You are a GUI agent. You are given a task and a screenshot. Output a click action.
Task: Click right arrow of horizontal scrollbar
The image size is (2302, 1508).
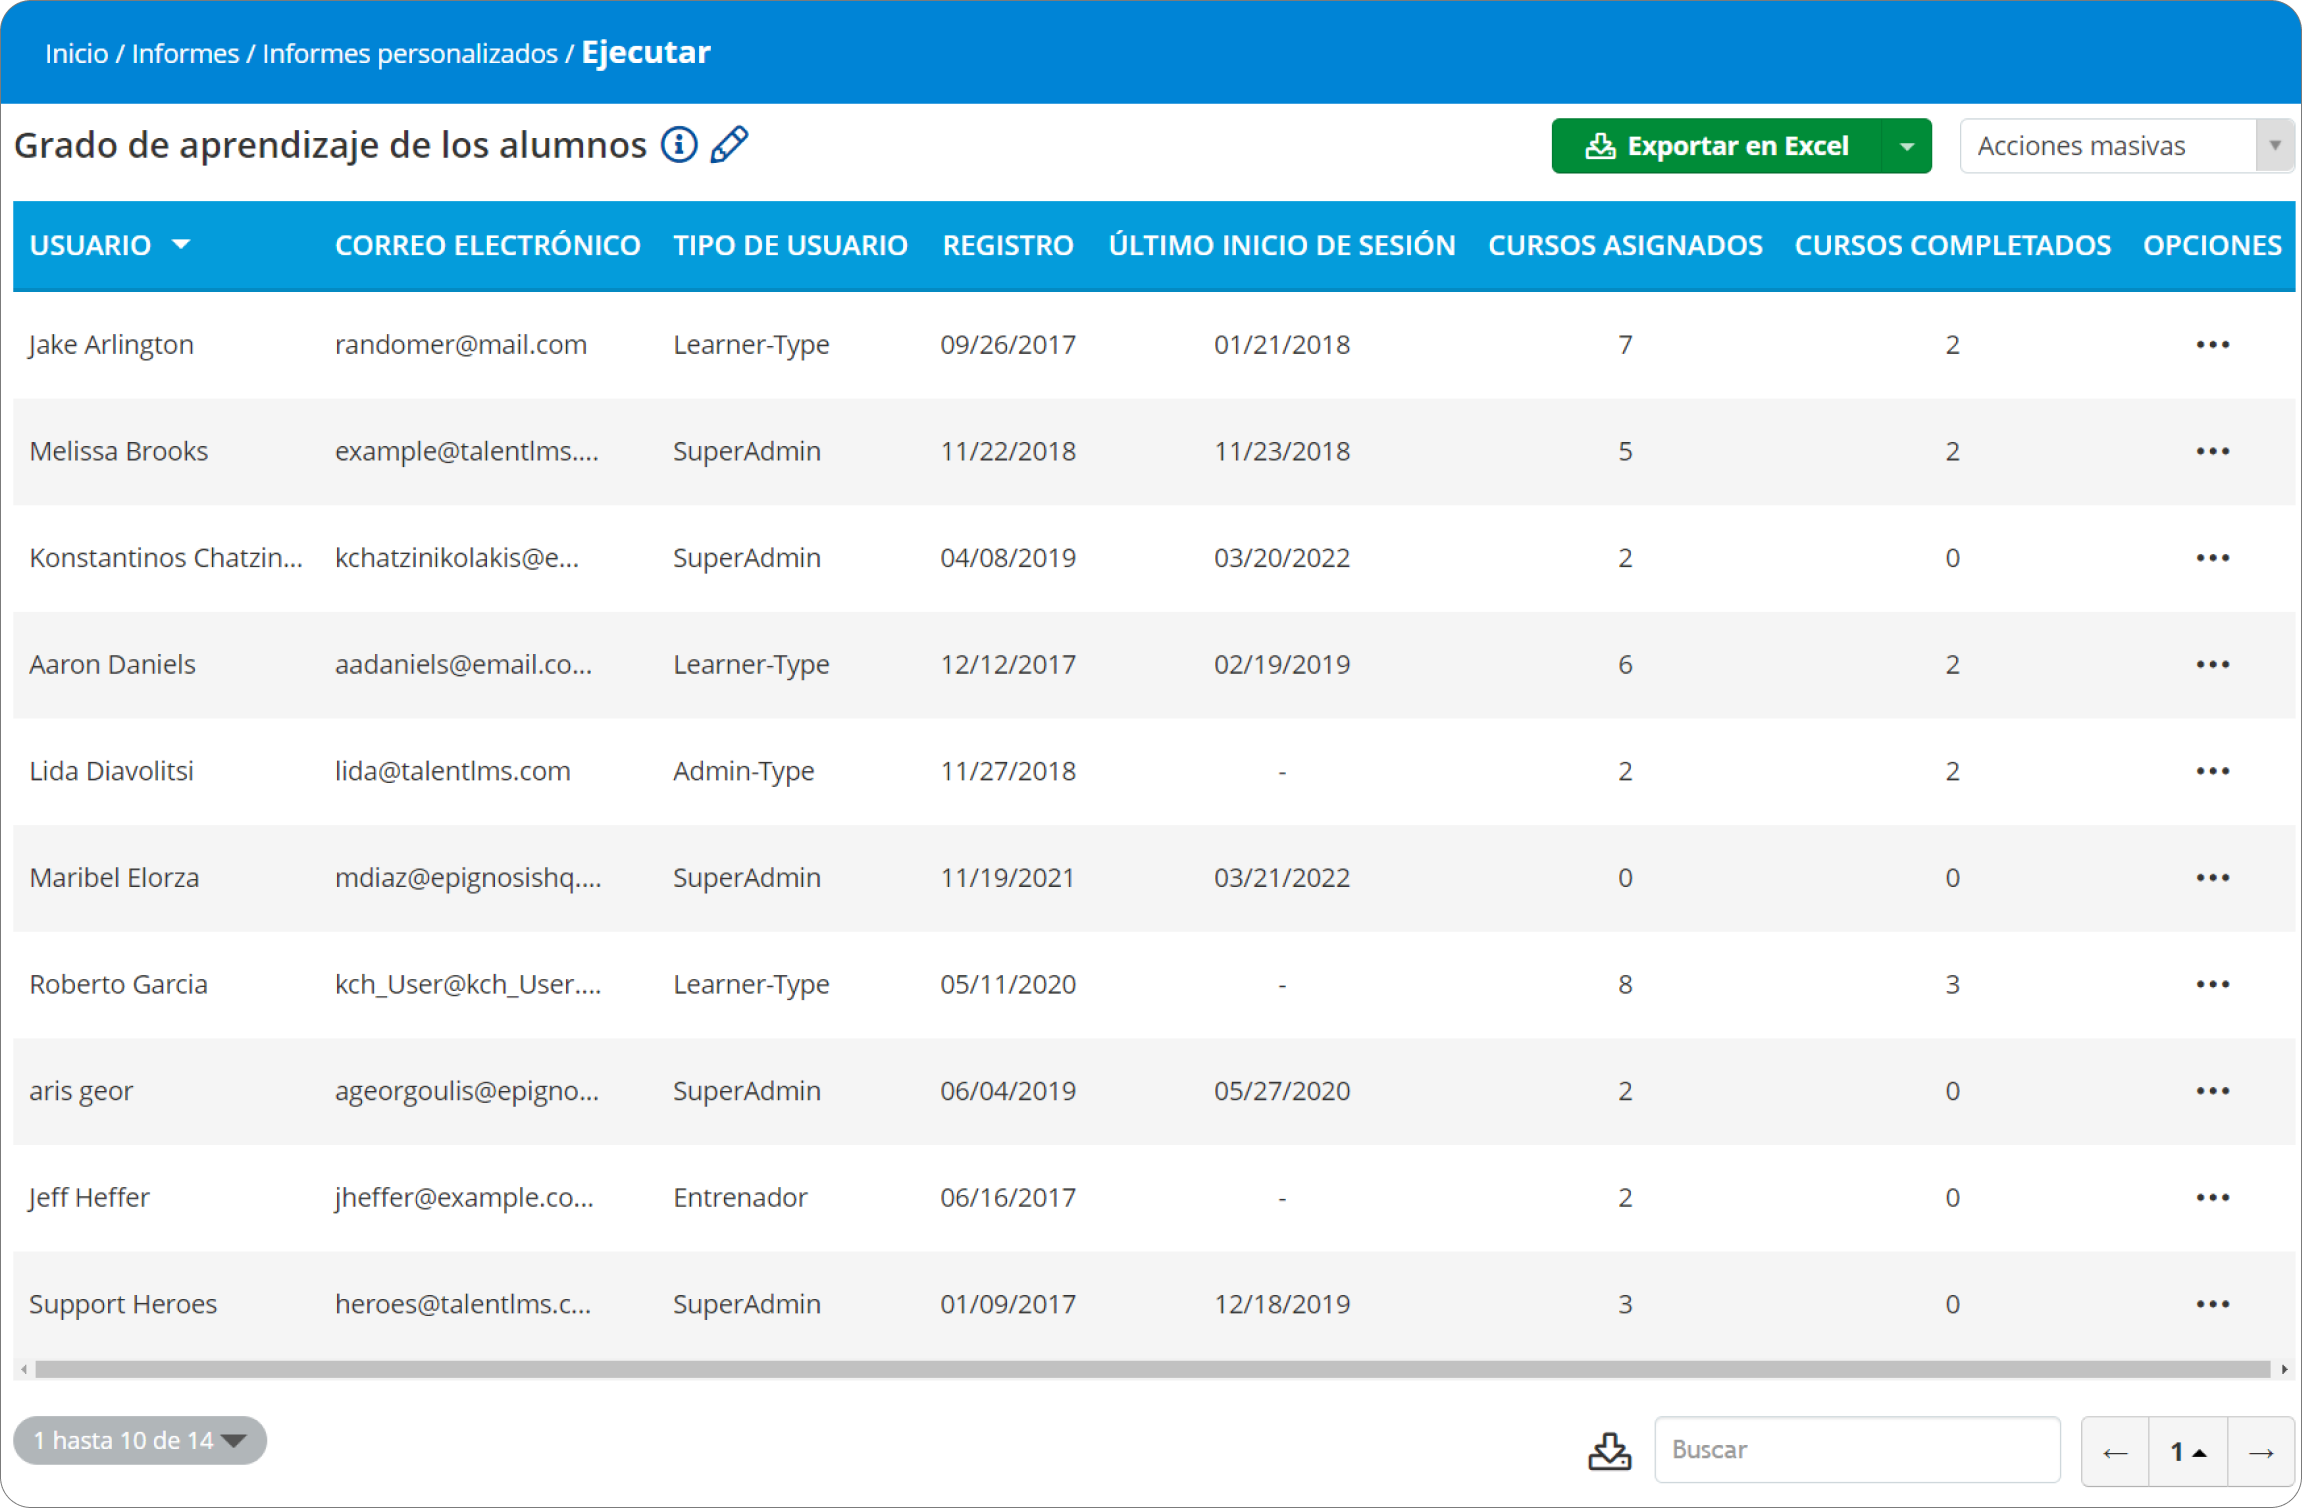pos(2284,1369)
